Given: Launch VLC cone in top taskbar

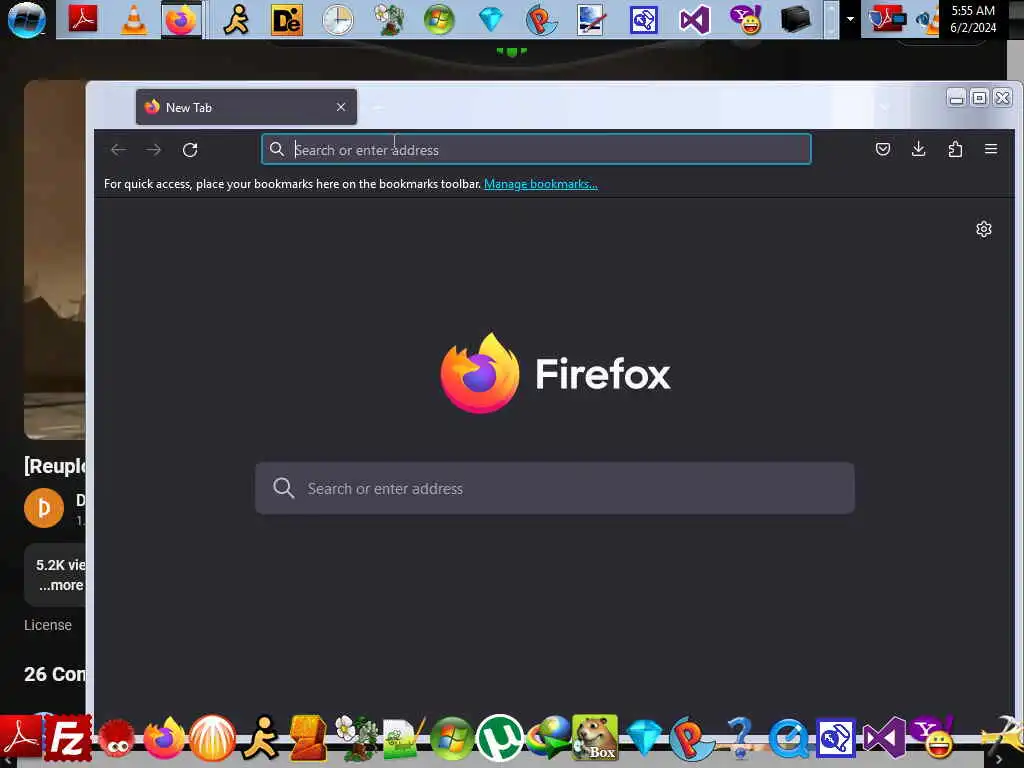Looking at the screenshot, I should tap(134, 20).
